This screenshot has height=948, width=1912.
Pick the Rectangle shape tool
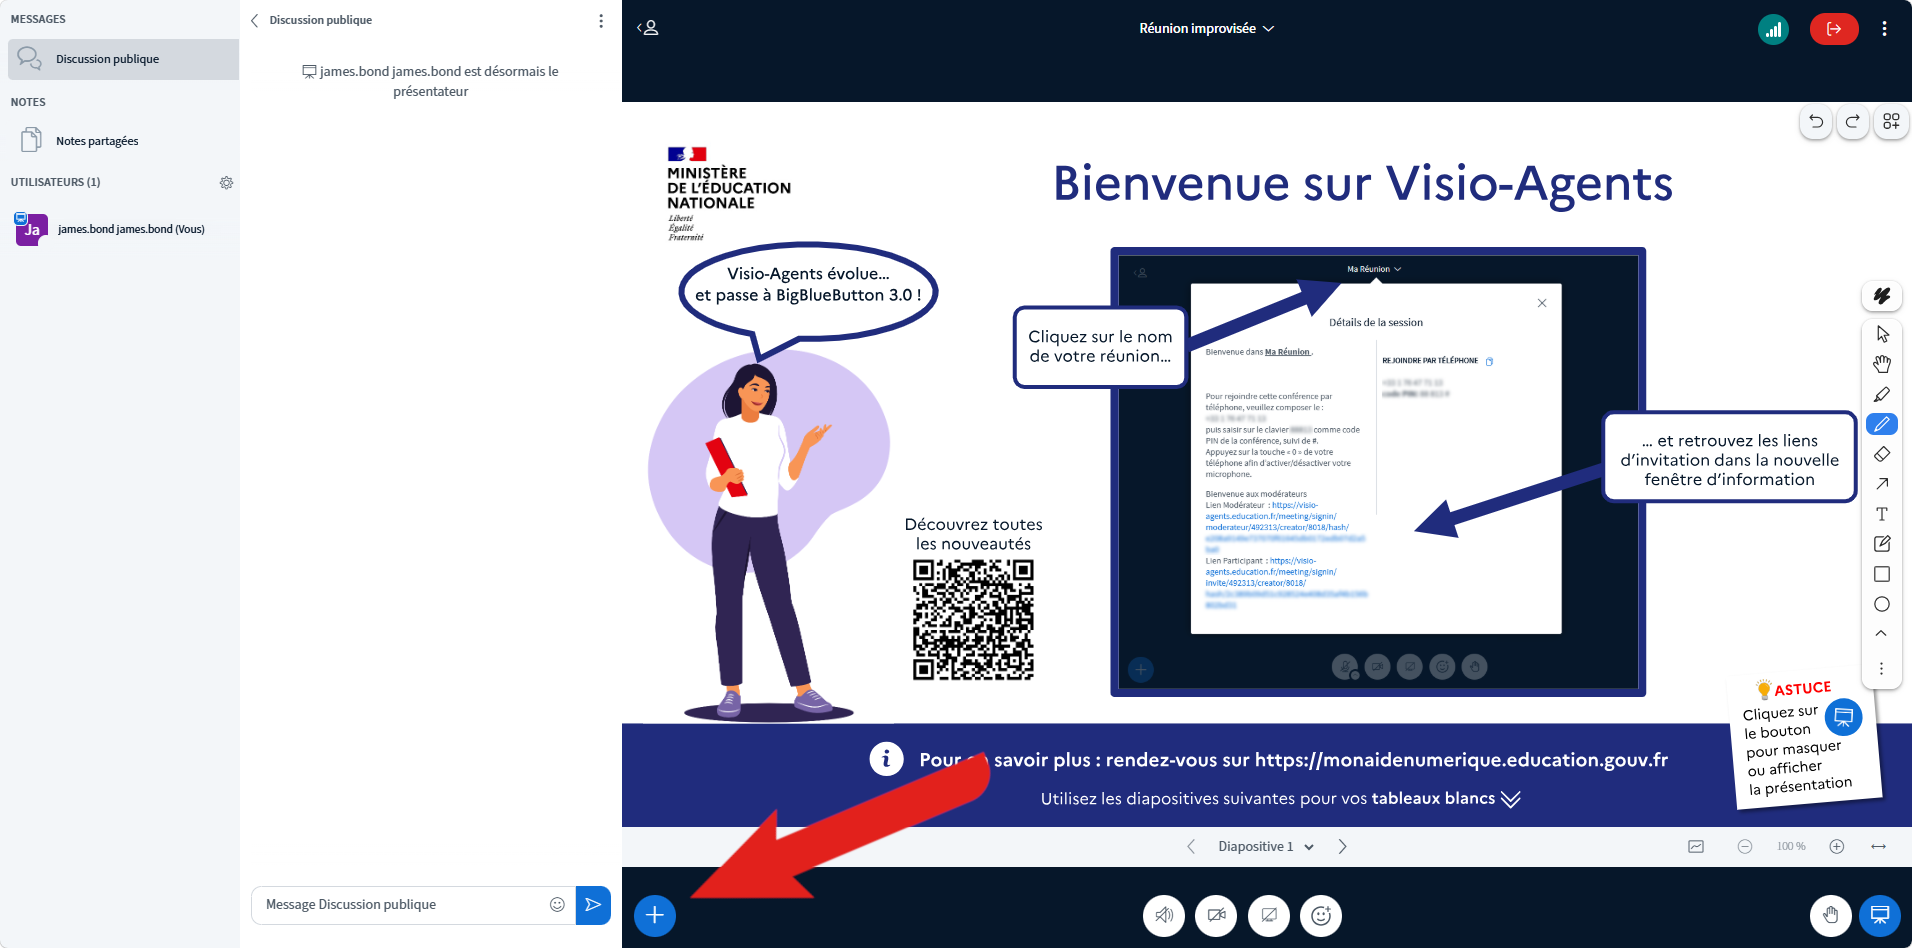click(1882, 574)
